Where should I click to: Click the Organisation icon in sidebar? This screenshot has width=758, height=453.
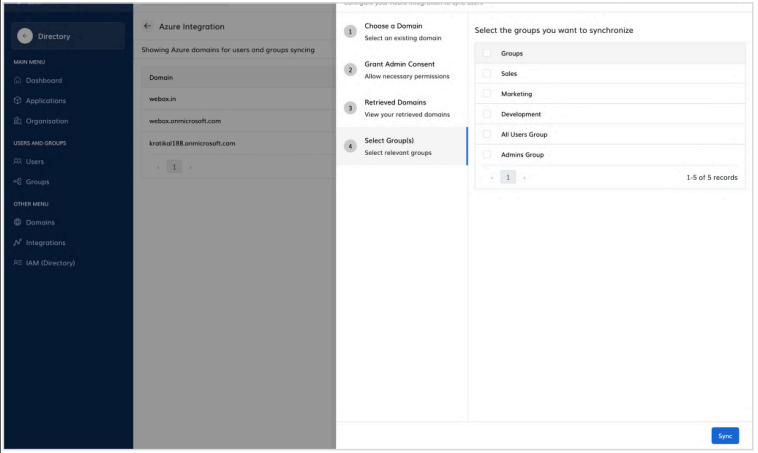pos(17,121)
